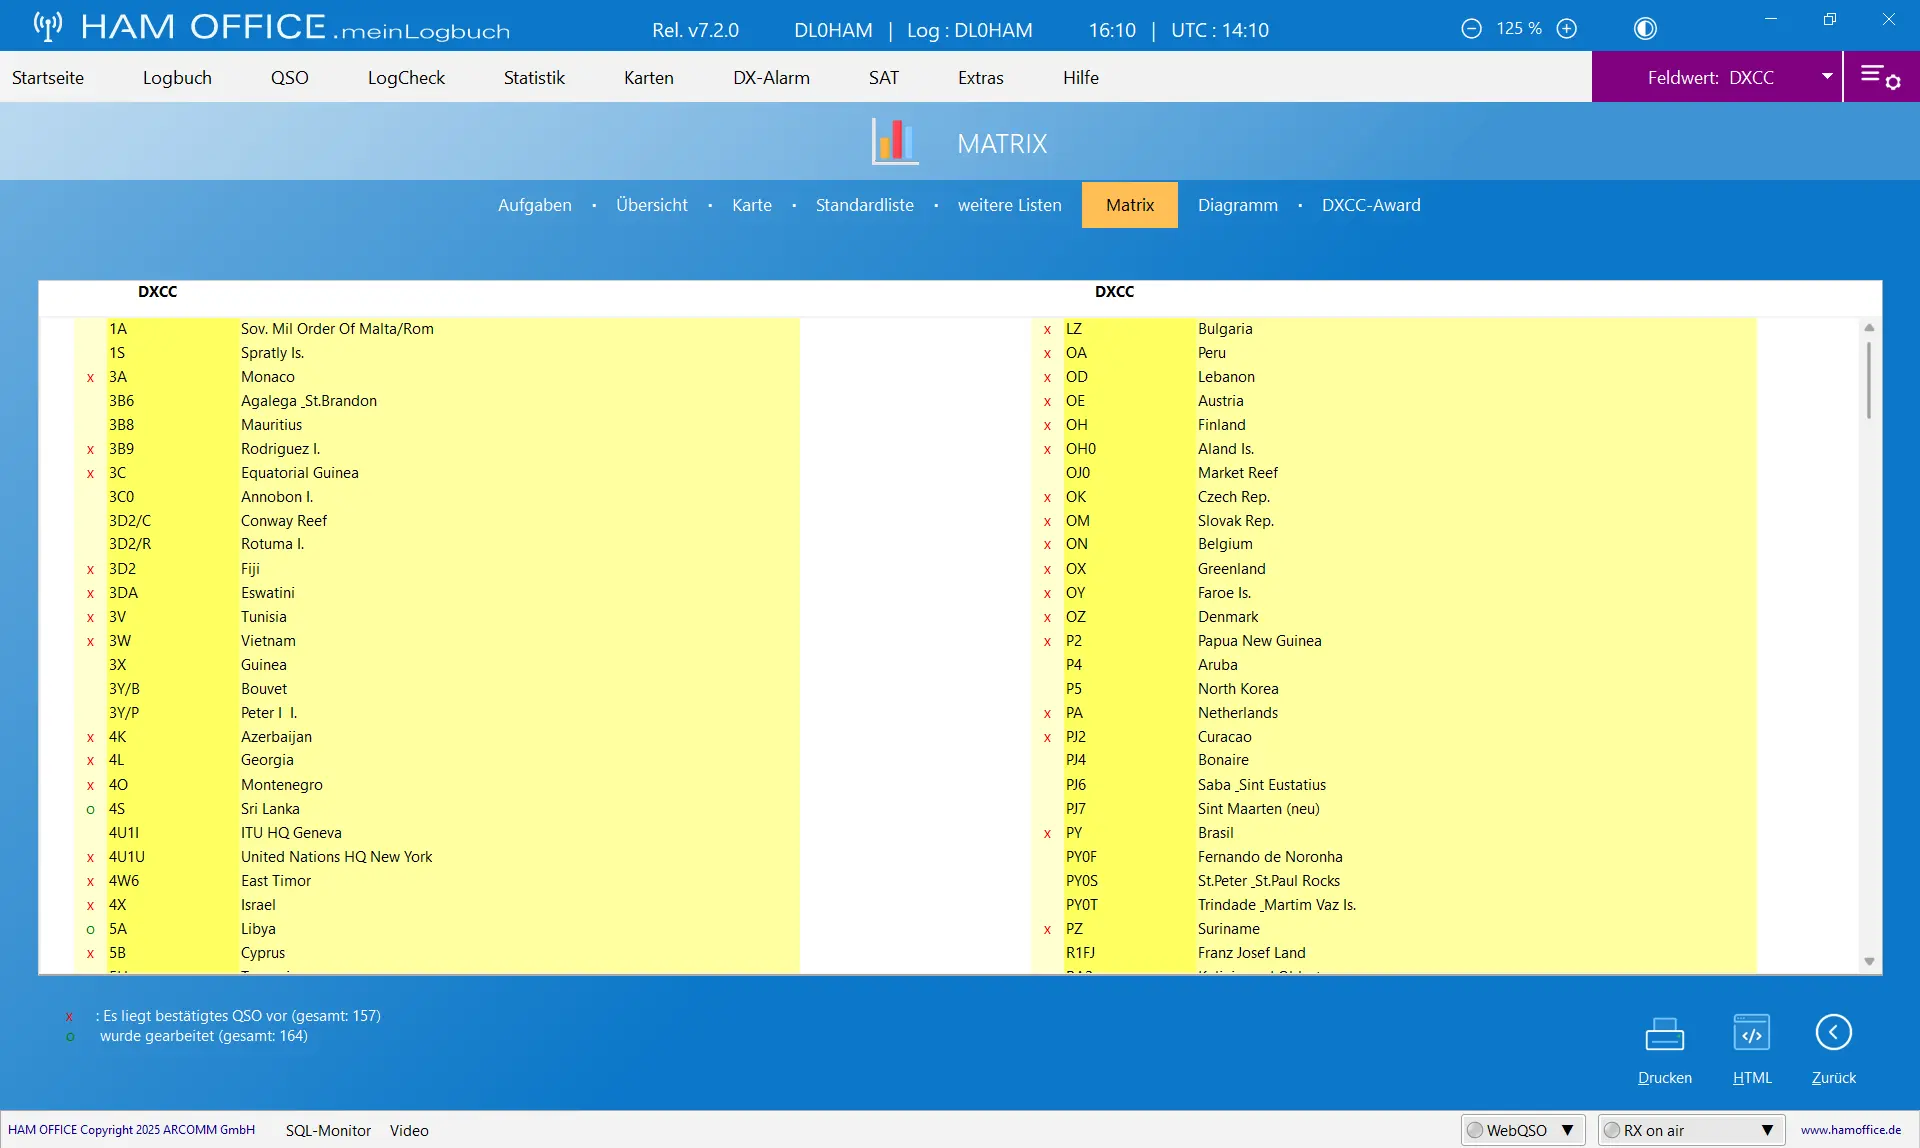Click the matrix list vertical scrollbar
This screenshot has width=1920, height=1148.
tap(1869, 645)
